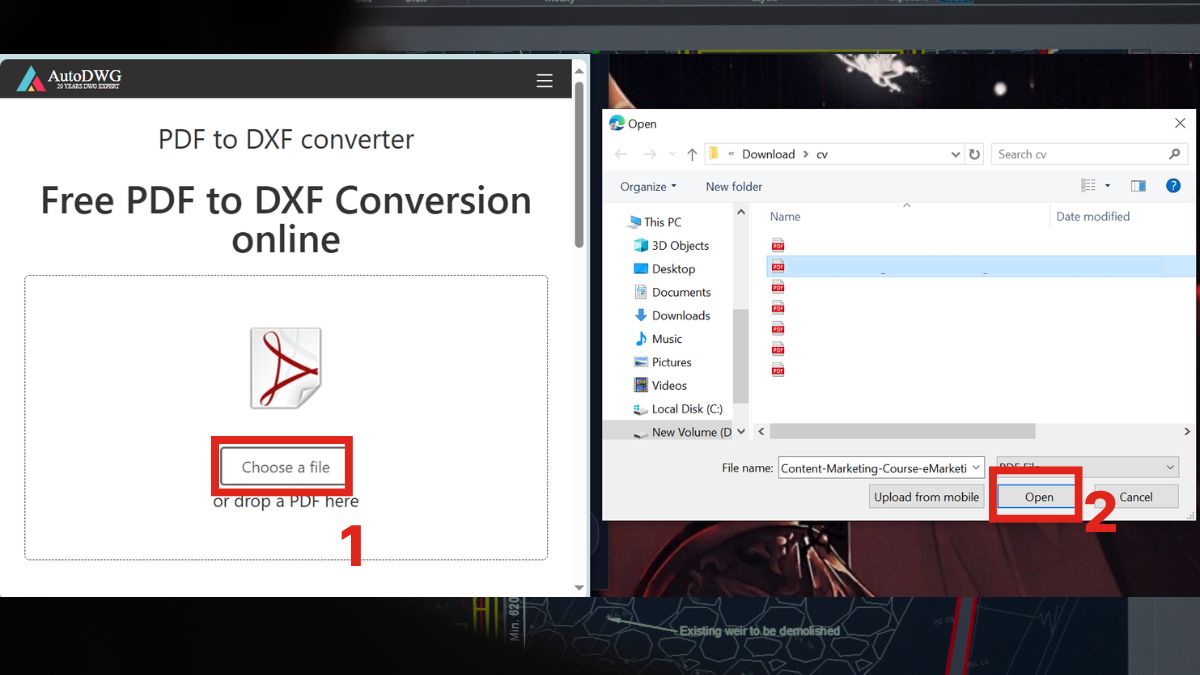Open the view options arrow
Screen dimensions: 1200x675
(1106, 185)
